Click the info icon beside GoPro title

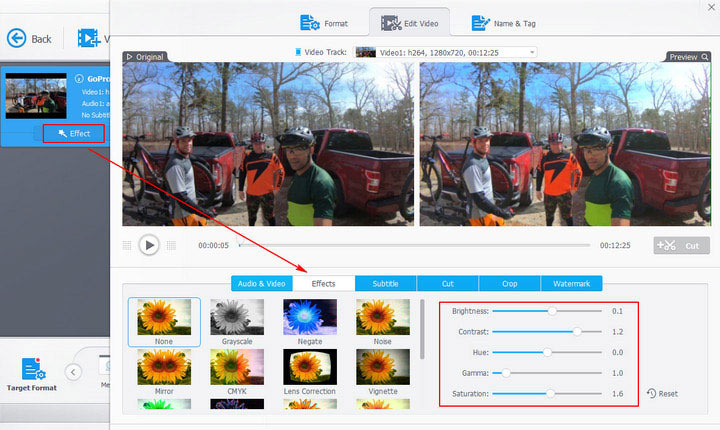pos(79,79)
